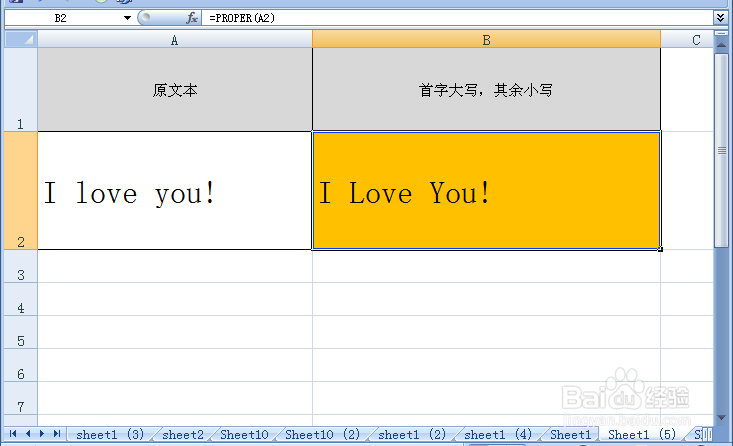
Task: Click the fill handle of cell B2
Action: (660, 249)
